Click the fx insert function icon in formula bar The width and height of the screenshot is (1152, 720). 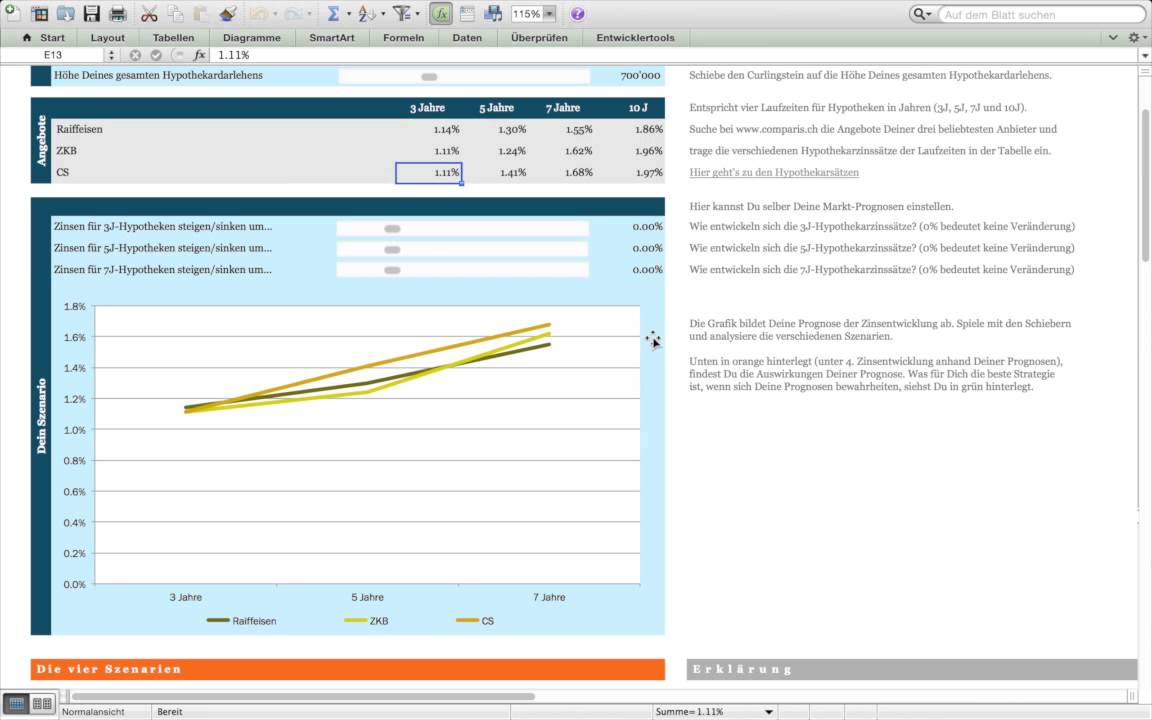199,55
